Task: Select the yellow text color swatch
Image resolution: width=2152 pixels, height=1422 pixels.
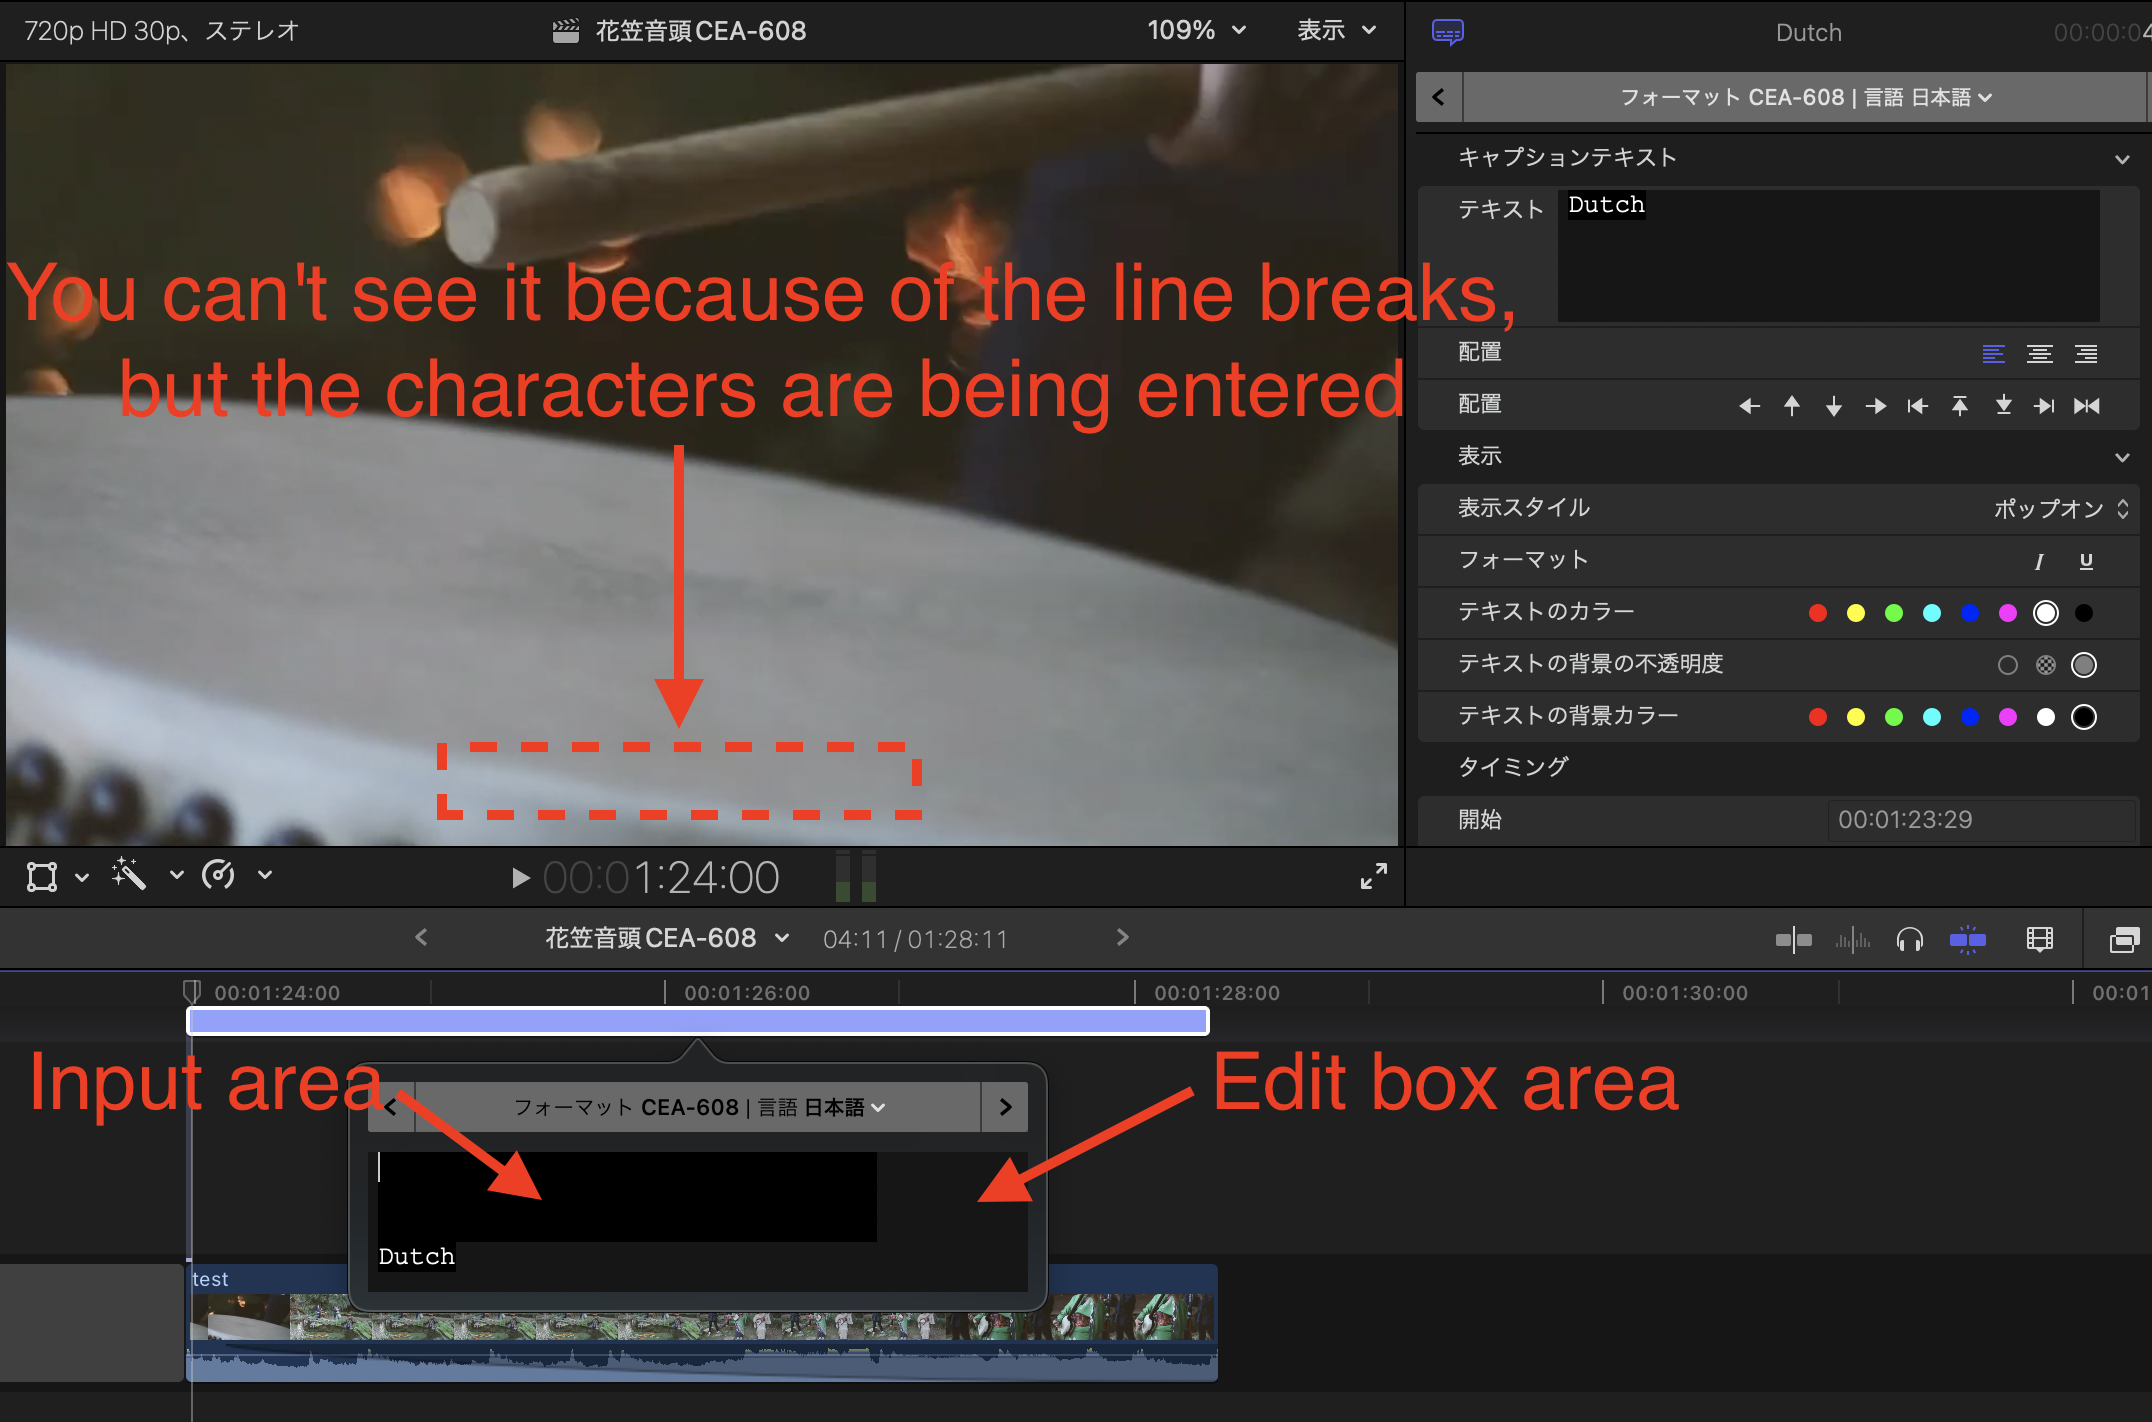Action: pos(1855,612)
